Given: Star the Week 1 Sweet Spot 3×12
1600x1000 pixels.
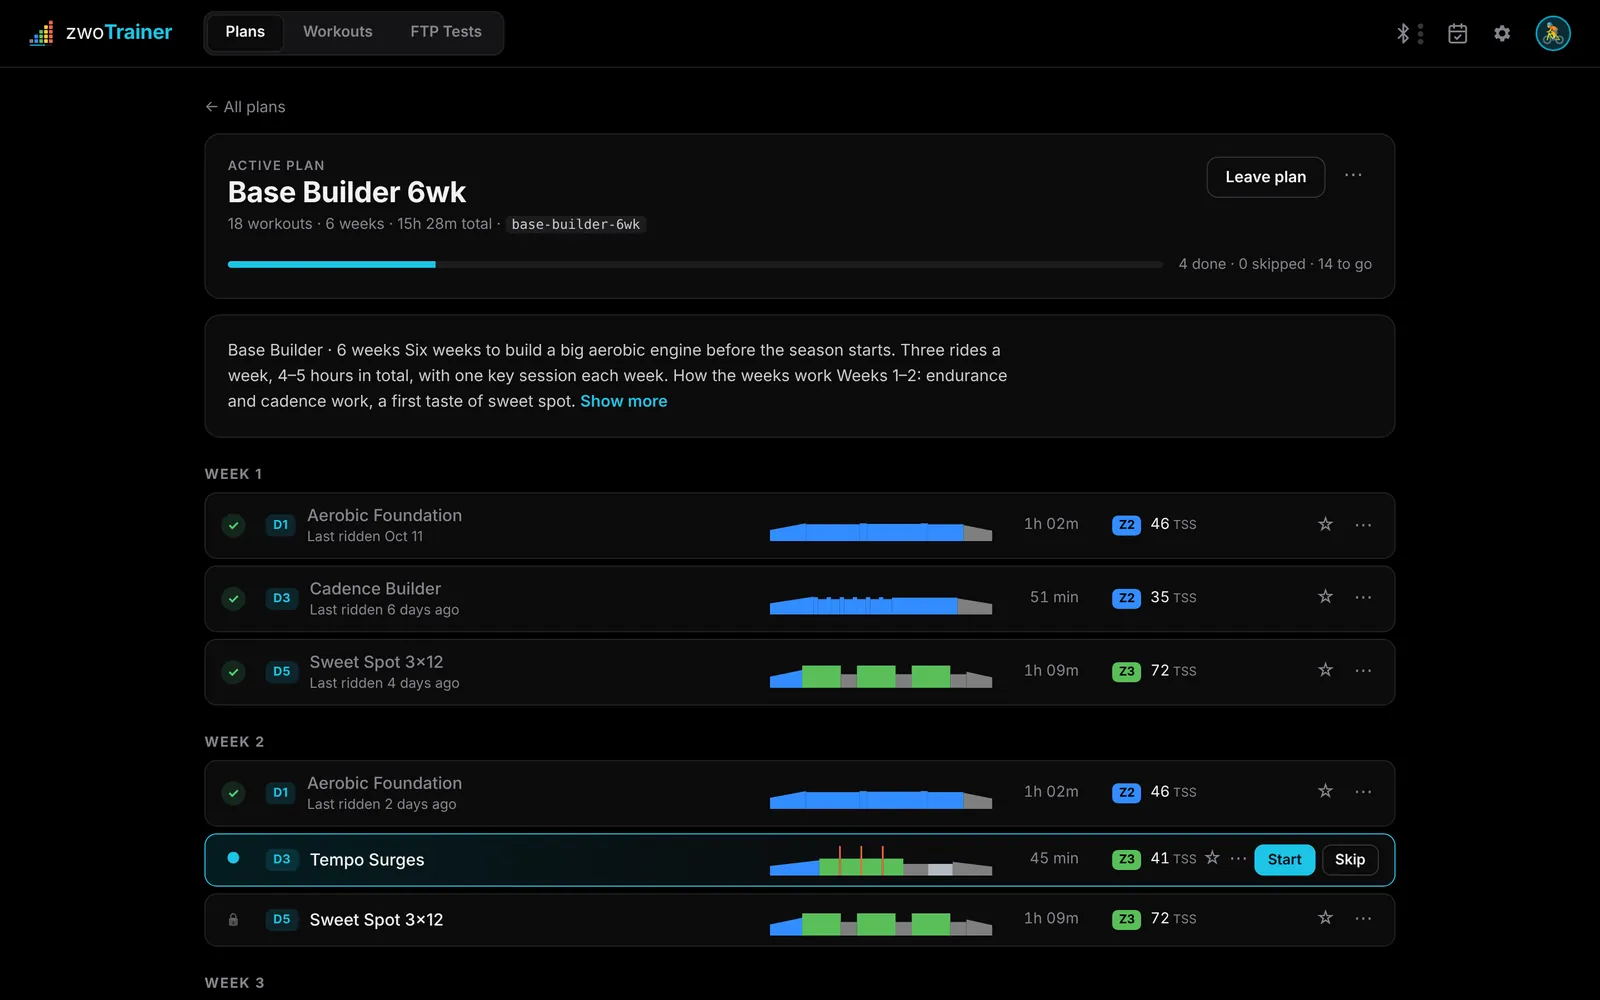Looking at the screenshot, I should click(1325, 670).
